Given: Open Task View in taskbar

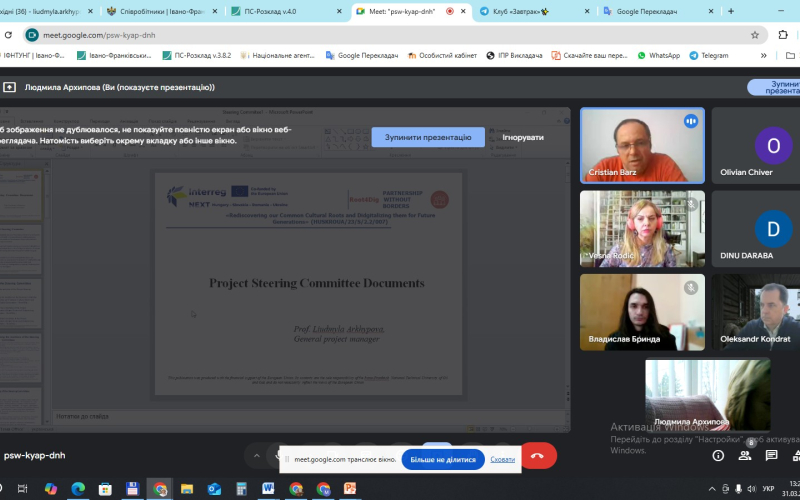Looking at the screenshot, I should (22, 489).
